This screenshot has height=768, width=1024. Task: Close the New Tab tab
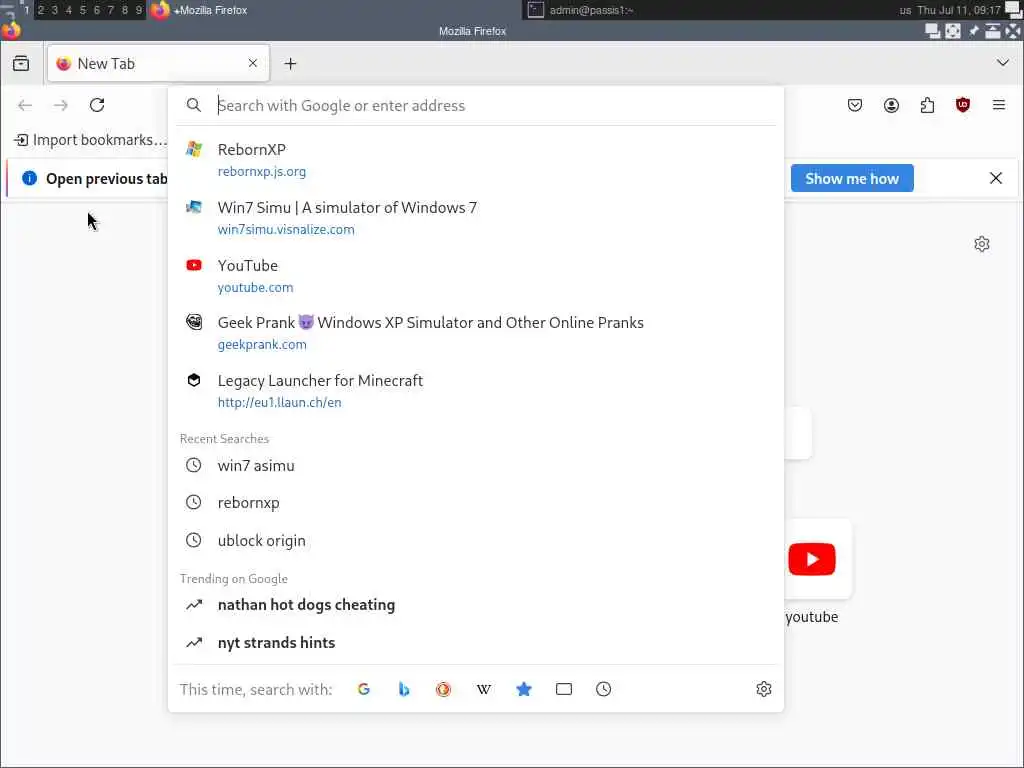[x=253, y=63]
